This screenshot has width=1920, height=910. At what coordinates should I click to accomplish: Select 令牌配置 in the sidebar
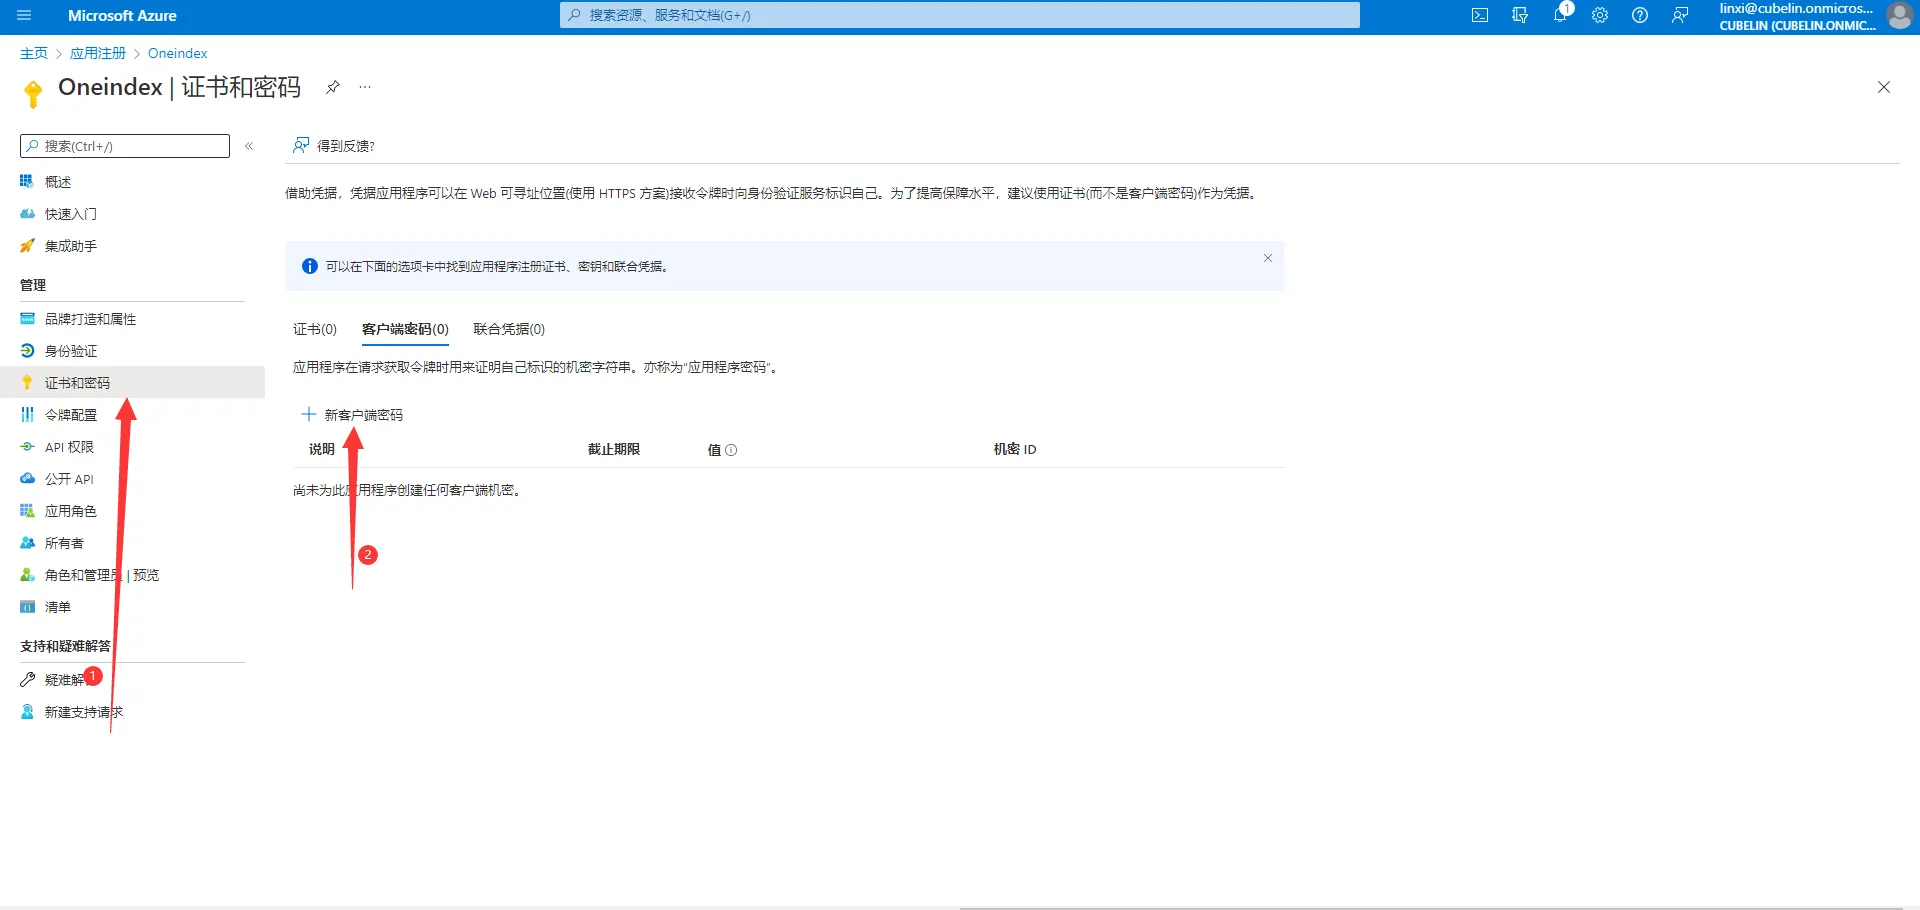72,414
